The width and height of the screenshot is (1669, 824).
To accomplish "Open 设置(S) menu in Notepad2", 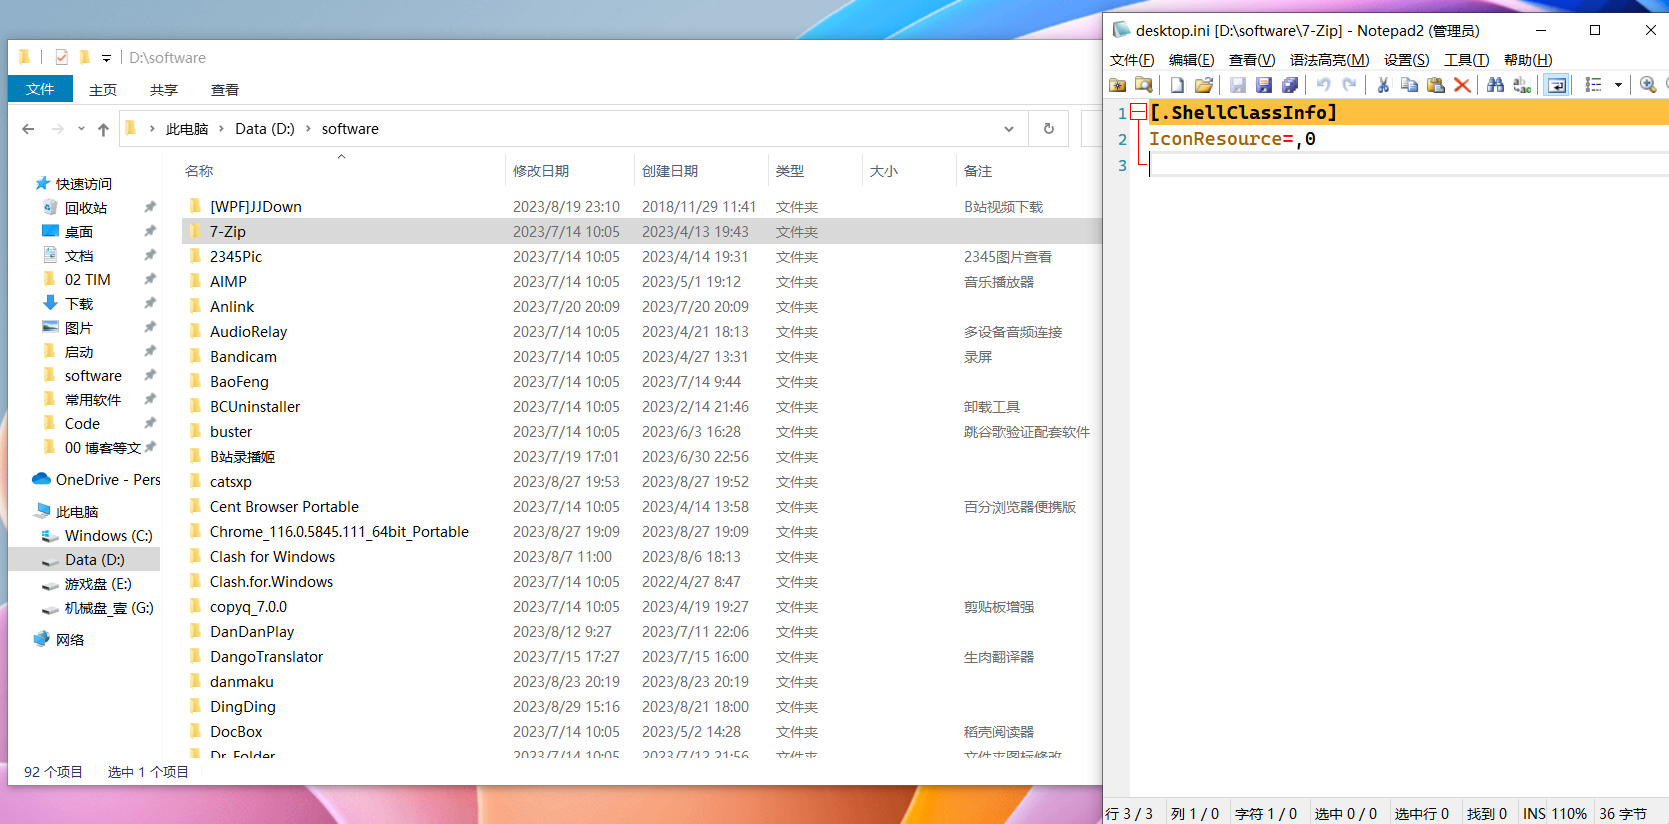I will click(1406, 60).
